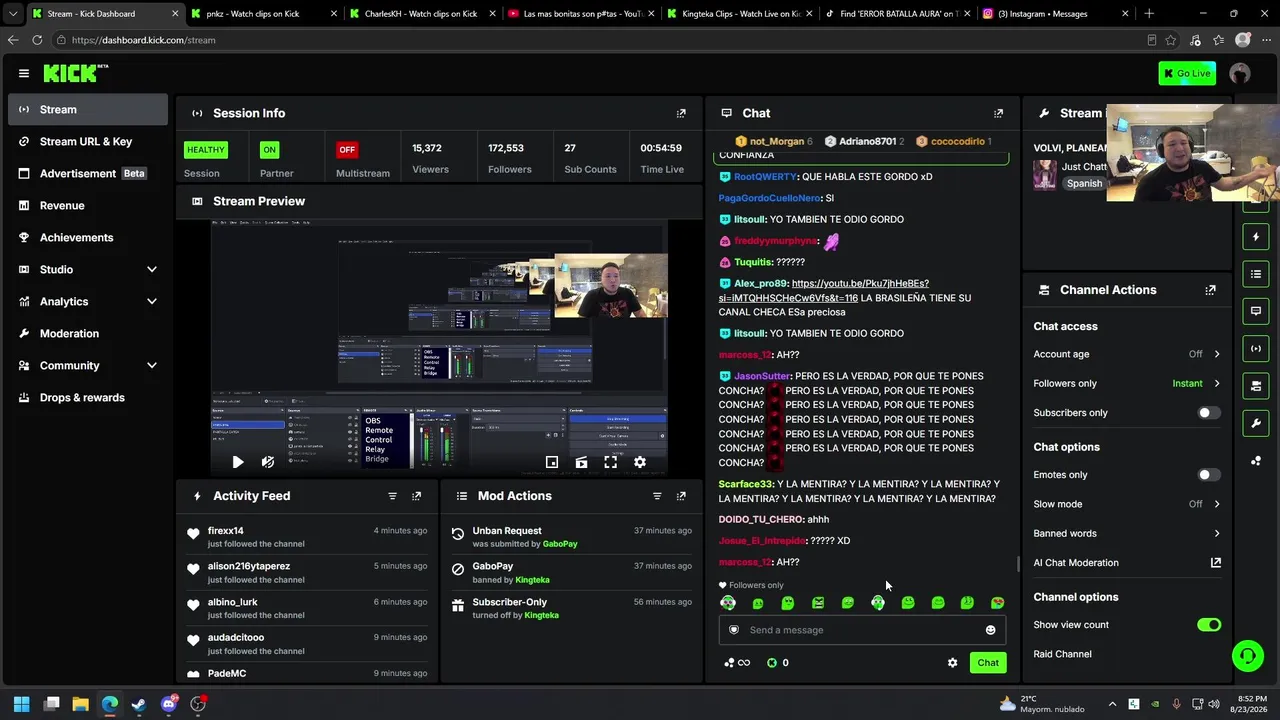The image size is (1280, 720).
Task: Open AI Chat Moderation link
Action: click(x=1127, y=563)
